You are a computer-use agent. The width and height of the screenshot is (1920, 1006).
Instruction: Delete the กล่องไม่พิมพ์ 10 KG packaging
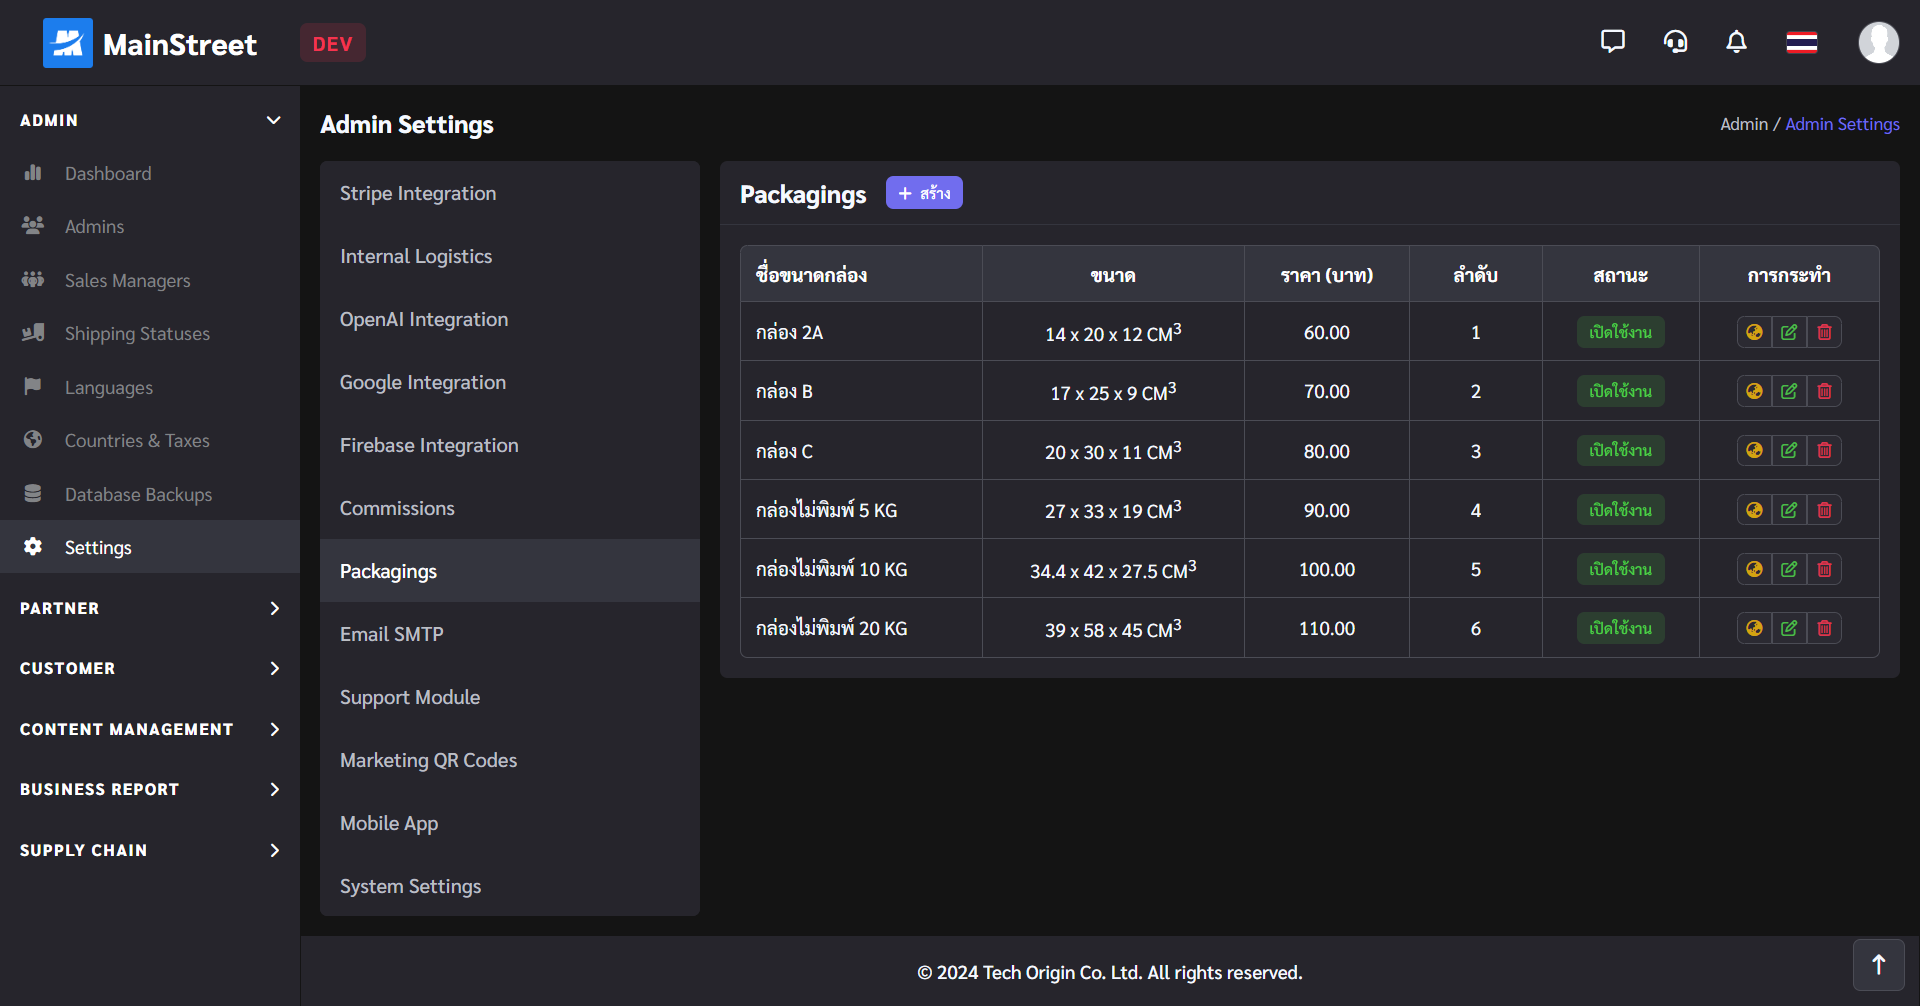pyautogui.click(x=1824, y=569)
